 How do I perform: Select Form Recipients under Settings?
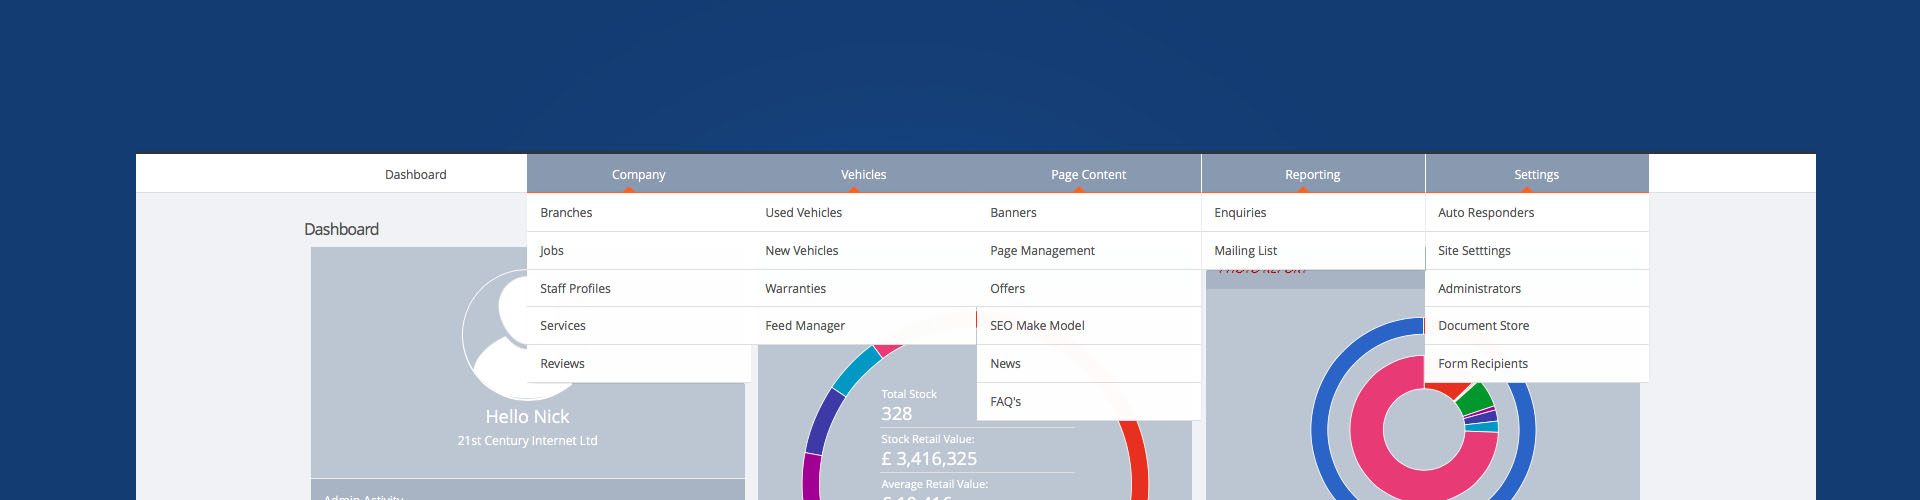tap(1537, 364)
